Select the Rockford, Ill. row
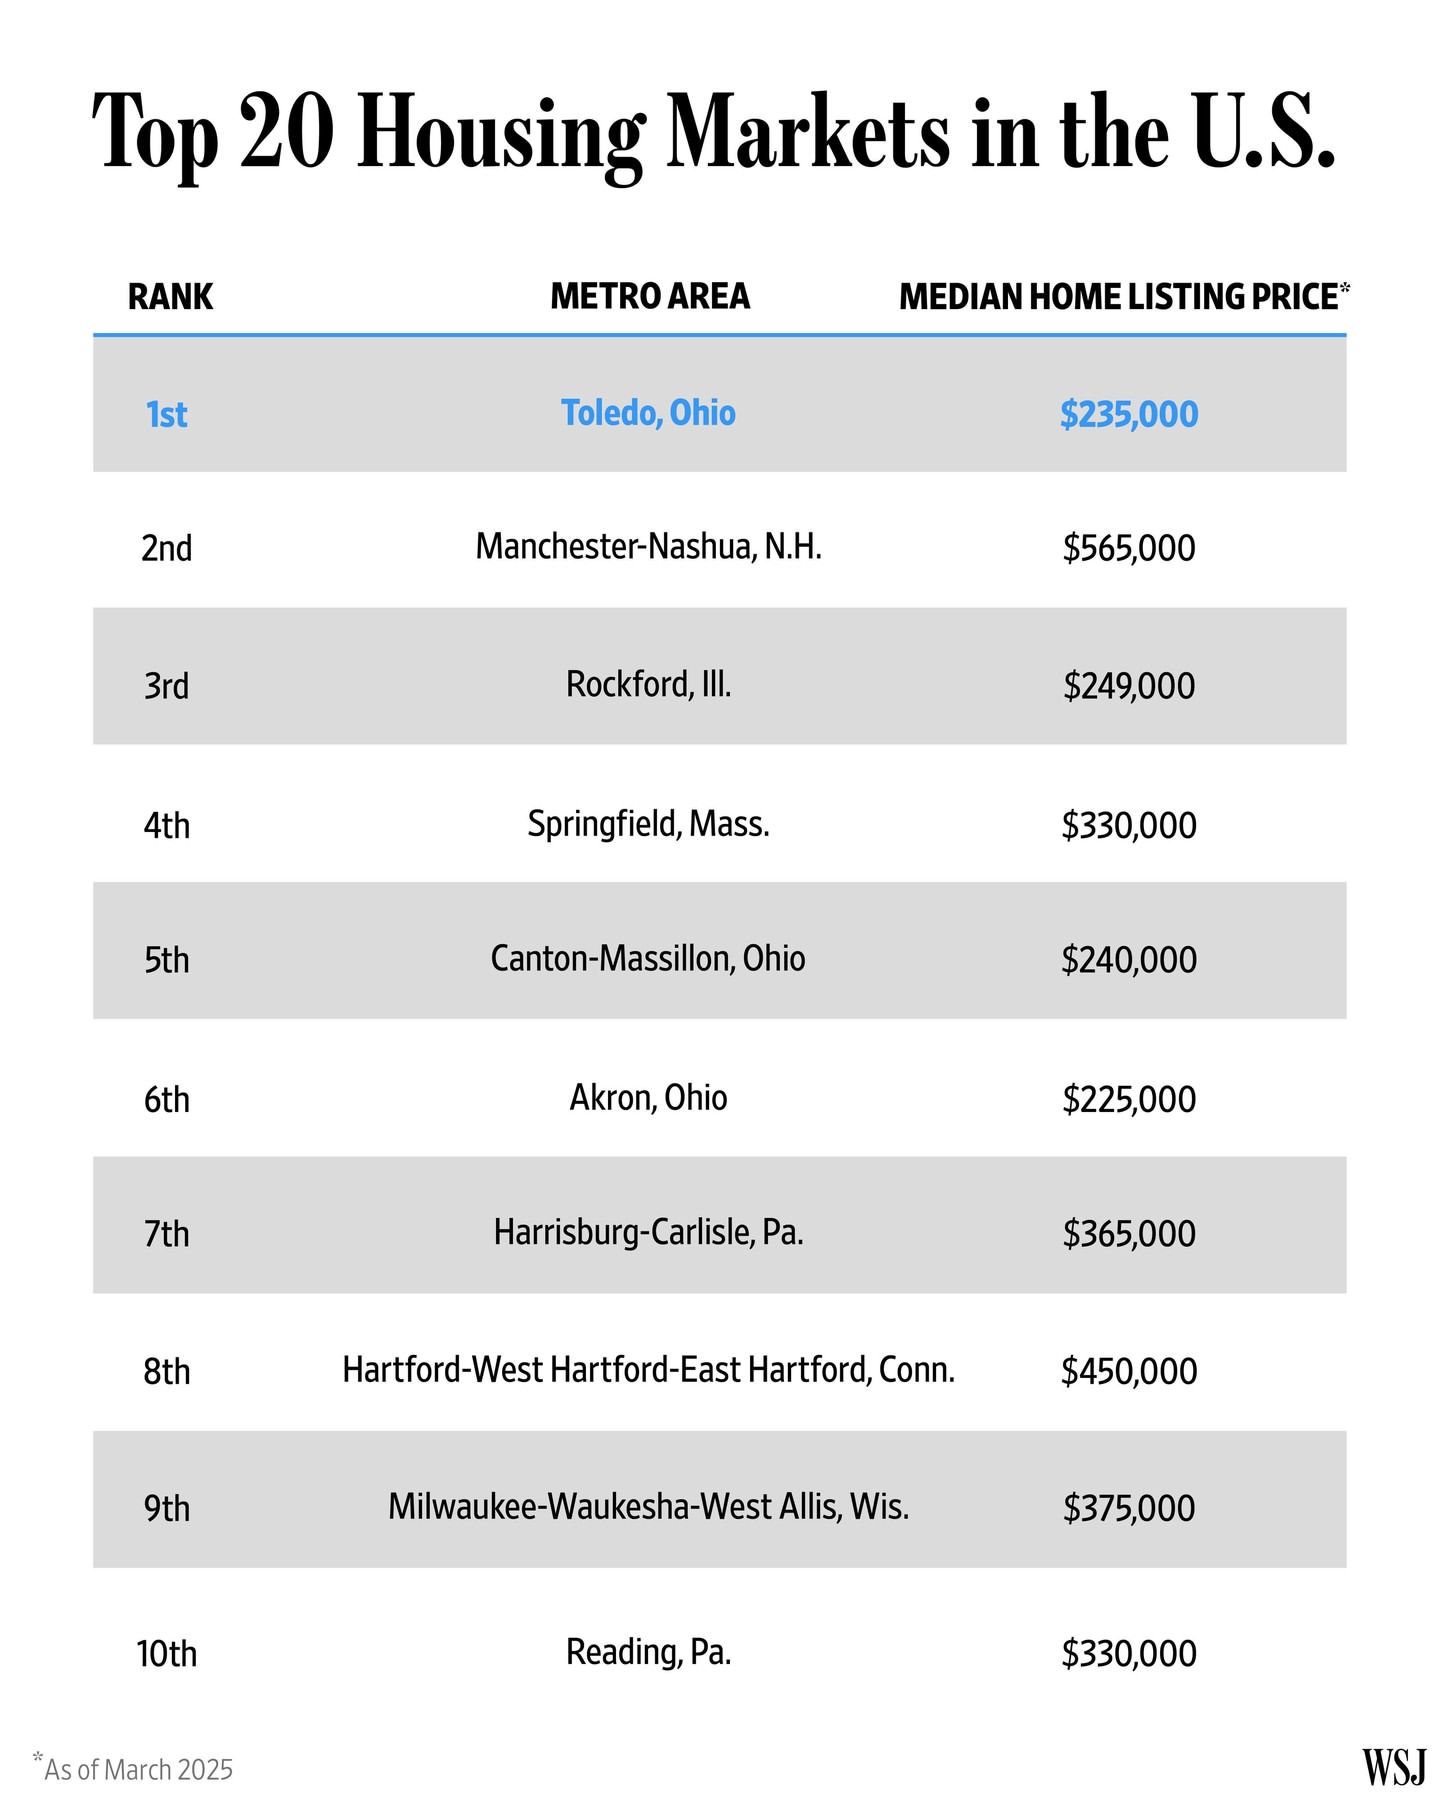 click(x=720, y=676)
